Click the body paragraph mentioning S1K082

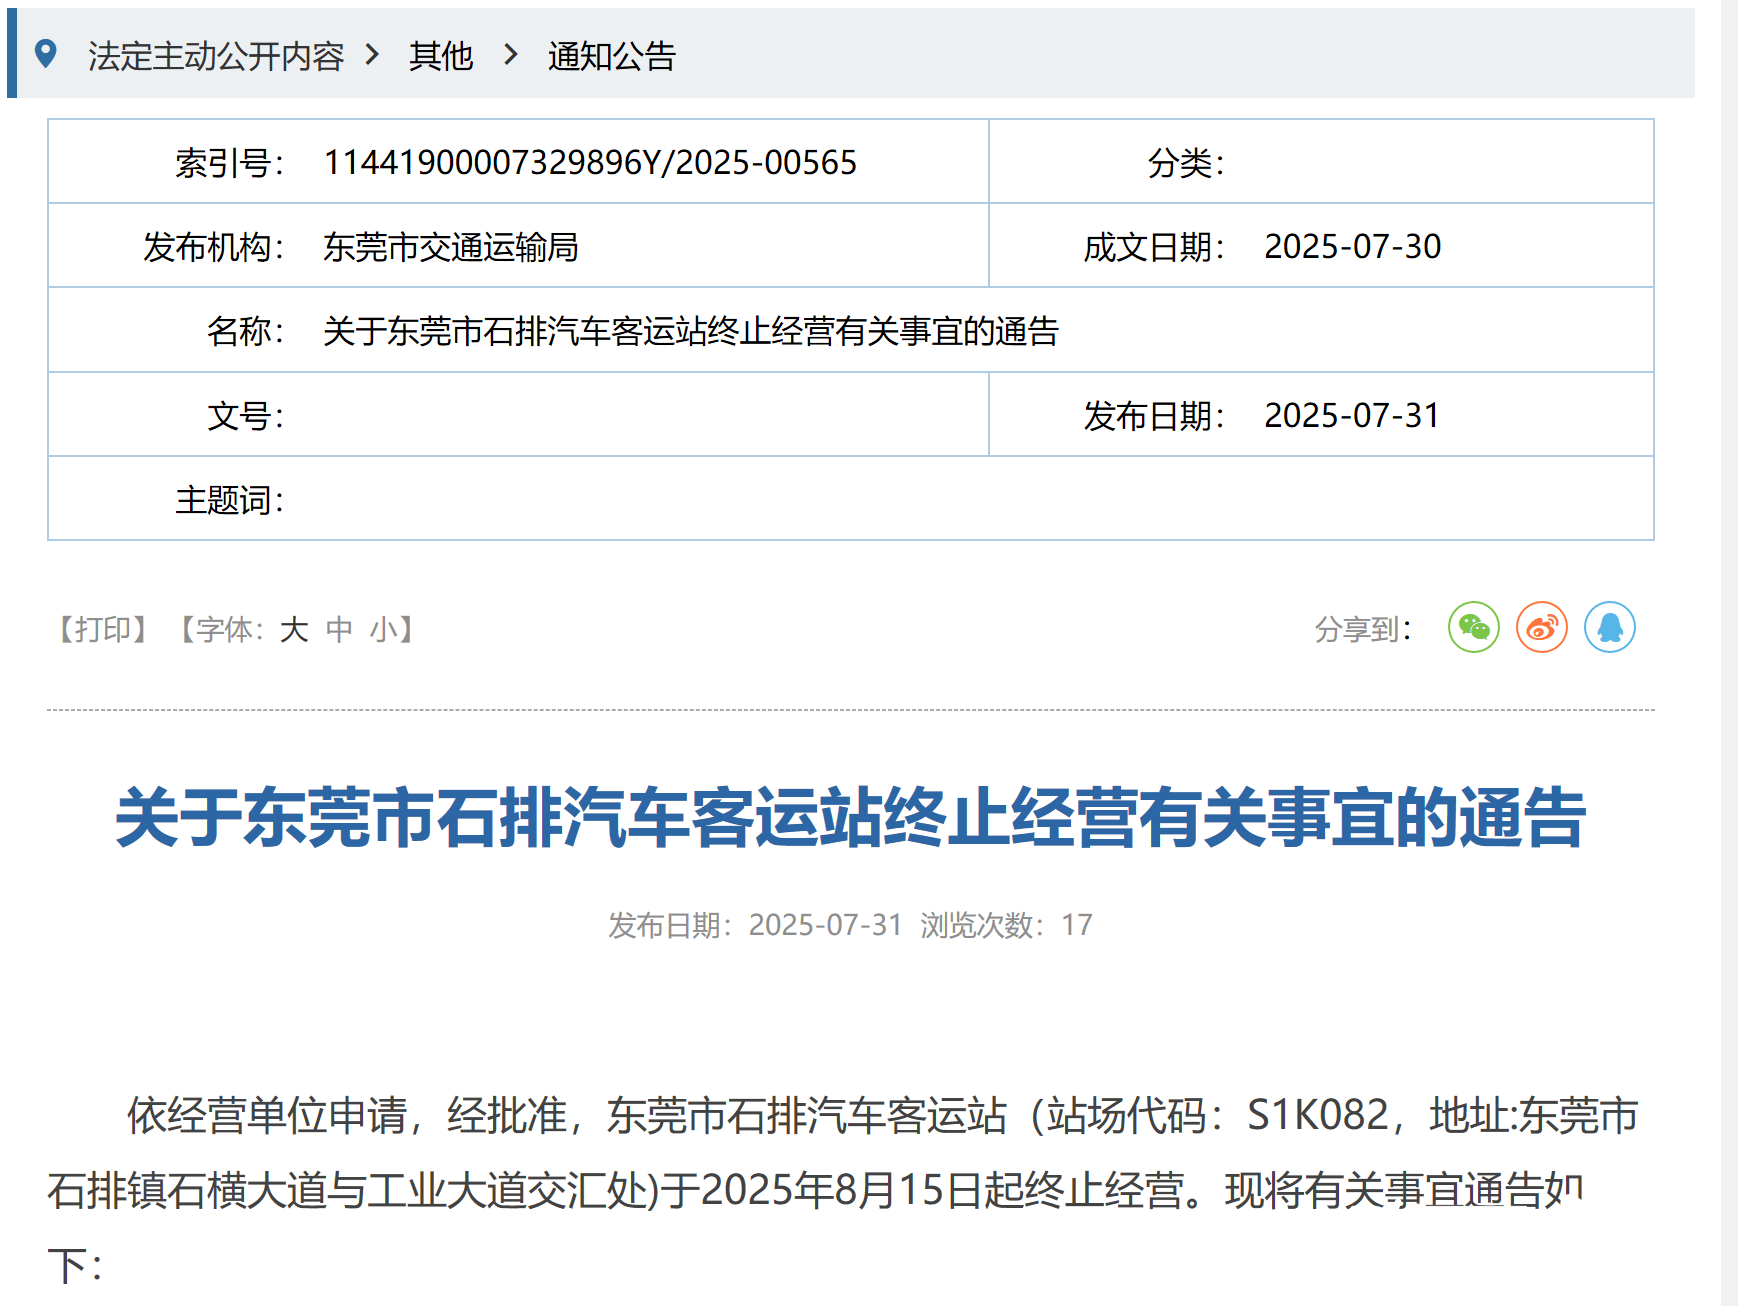(843, 1190)
